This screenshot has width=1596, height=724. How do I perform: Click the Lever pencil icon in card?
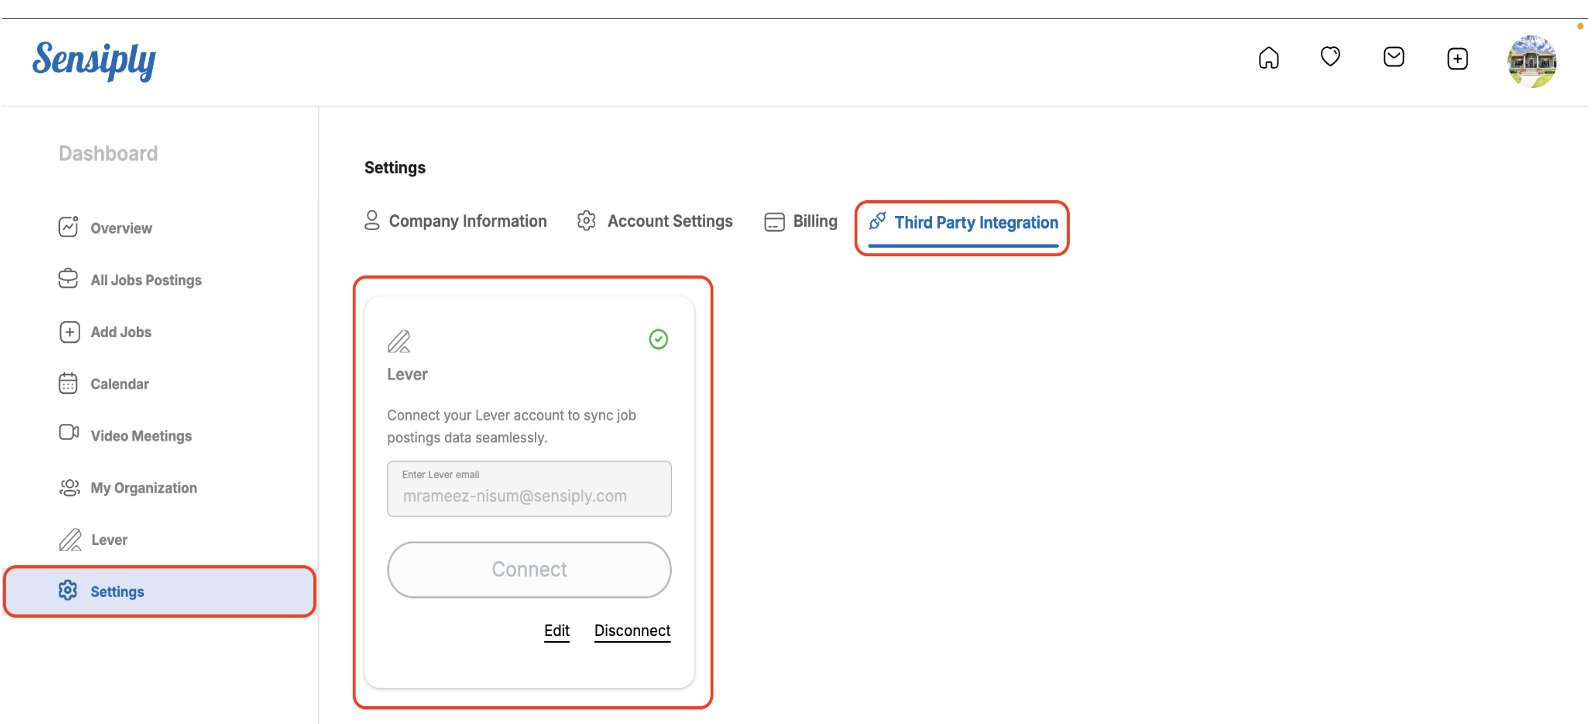tap(399, 342)
